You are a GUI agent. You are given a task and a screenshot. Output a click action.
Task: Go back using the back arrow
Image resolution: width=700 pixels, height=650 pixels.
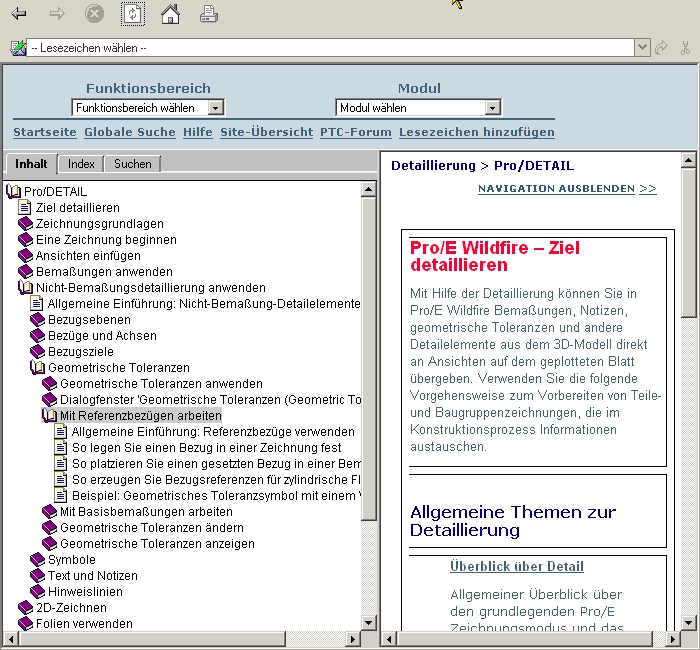pyautogui.click(x=19, y=14)
